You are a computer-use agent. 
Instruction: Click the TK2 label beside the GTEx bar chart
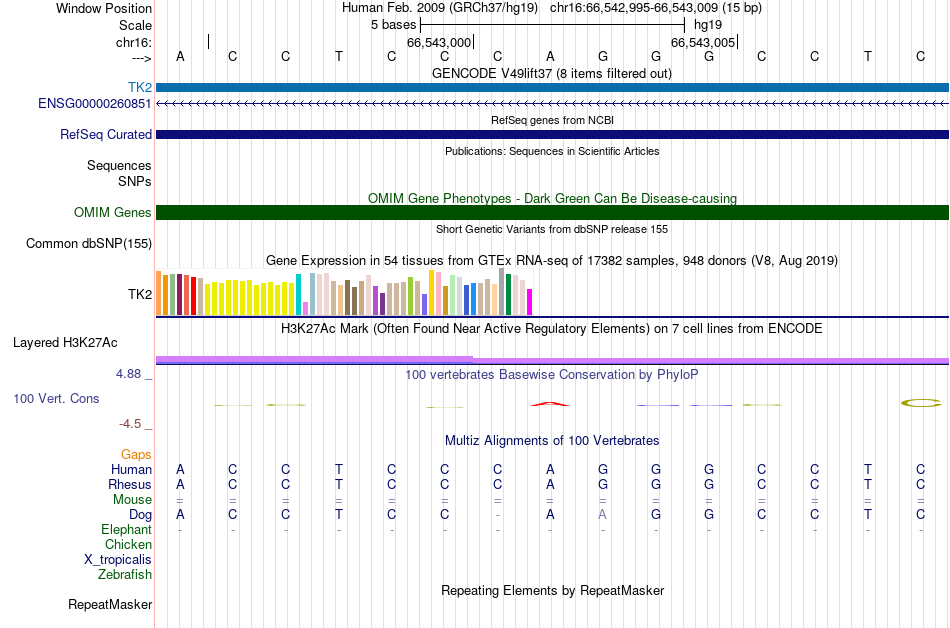[x=139, y=294]
